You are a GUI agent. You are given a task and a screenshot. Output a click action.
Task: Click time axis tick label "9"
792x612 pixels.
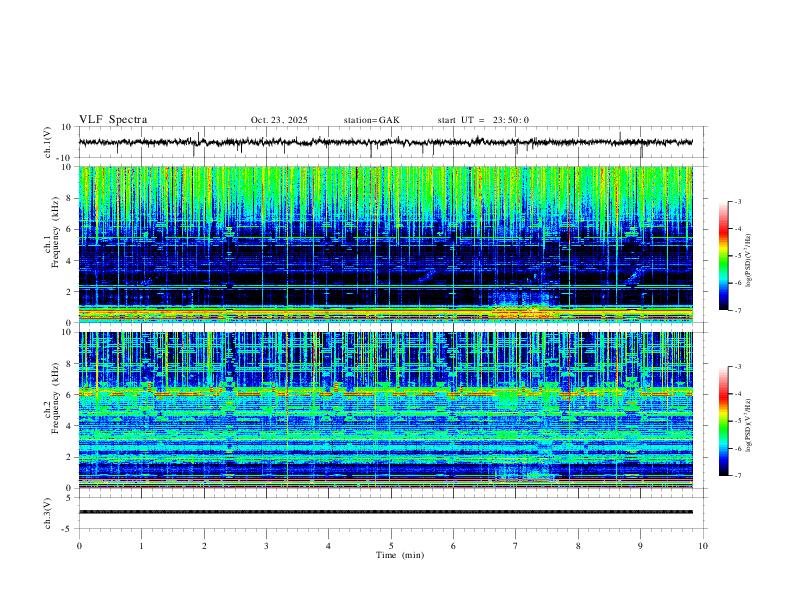point(640,546)
